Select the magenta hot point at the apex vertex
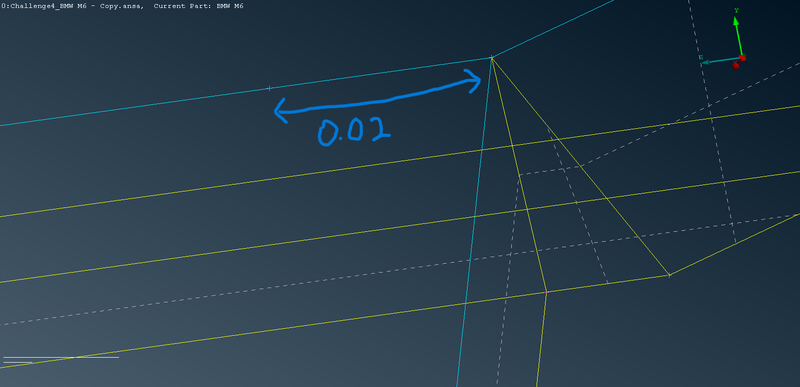The image size is (800, 387). pos(492,57)
